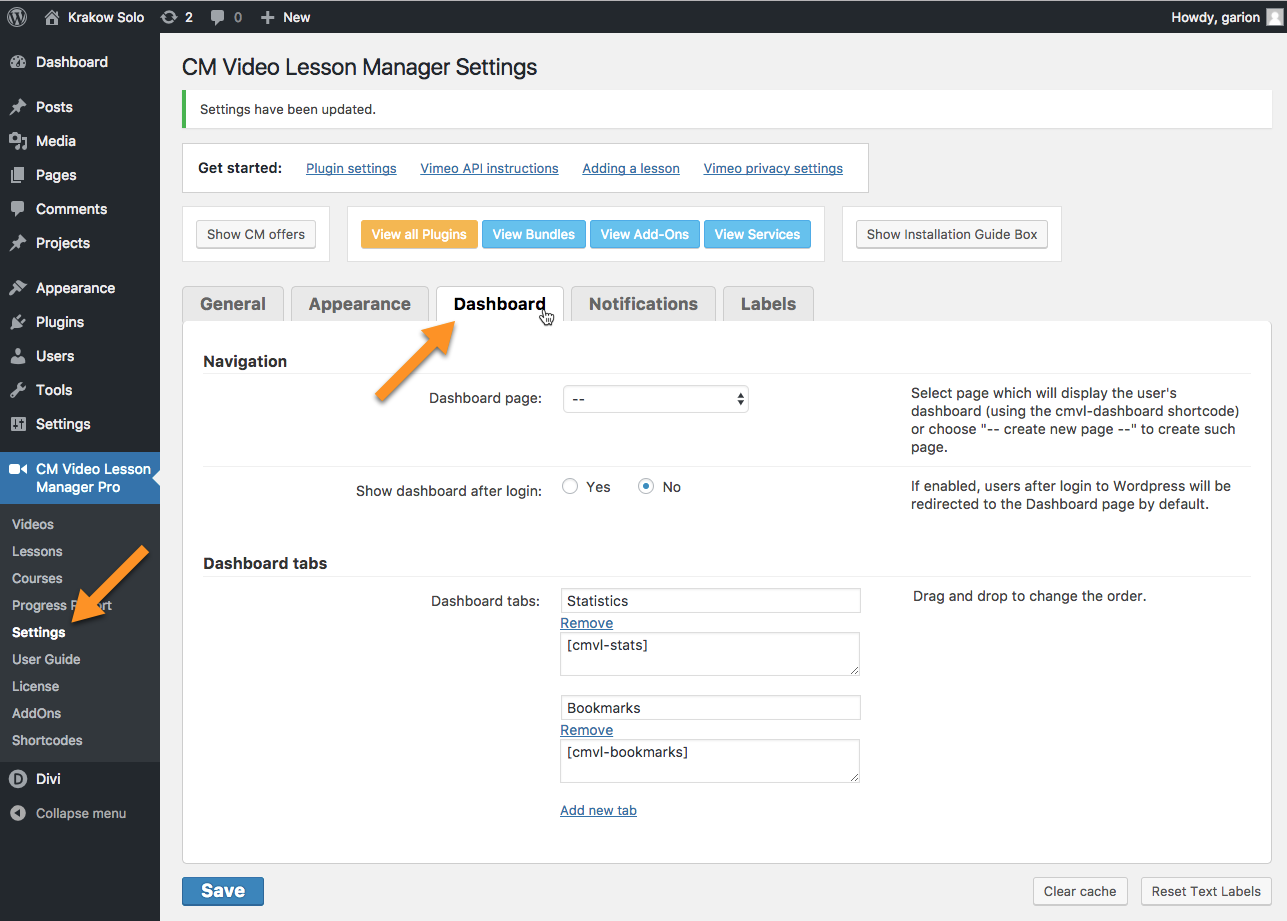The width and height of the screenshot is (1287, 921).
Task: Open User Guide submenu item
Action: coord(46,659)
